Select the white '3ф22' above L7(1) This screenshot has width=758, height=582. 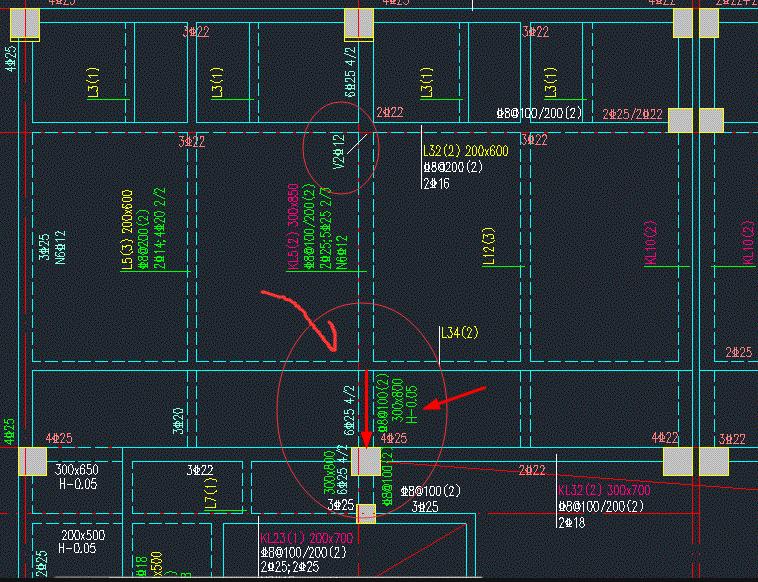[200, 469]
